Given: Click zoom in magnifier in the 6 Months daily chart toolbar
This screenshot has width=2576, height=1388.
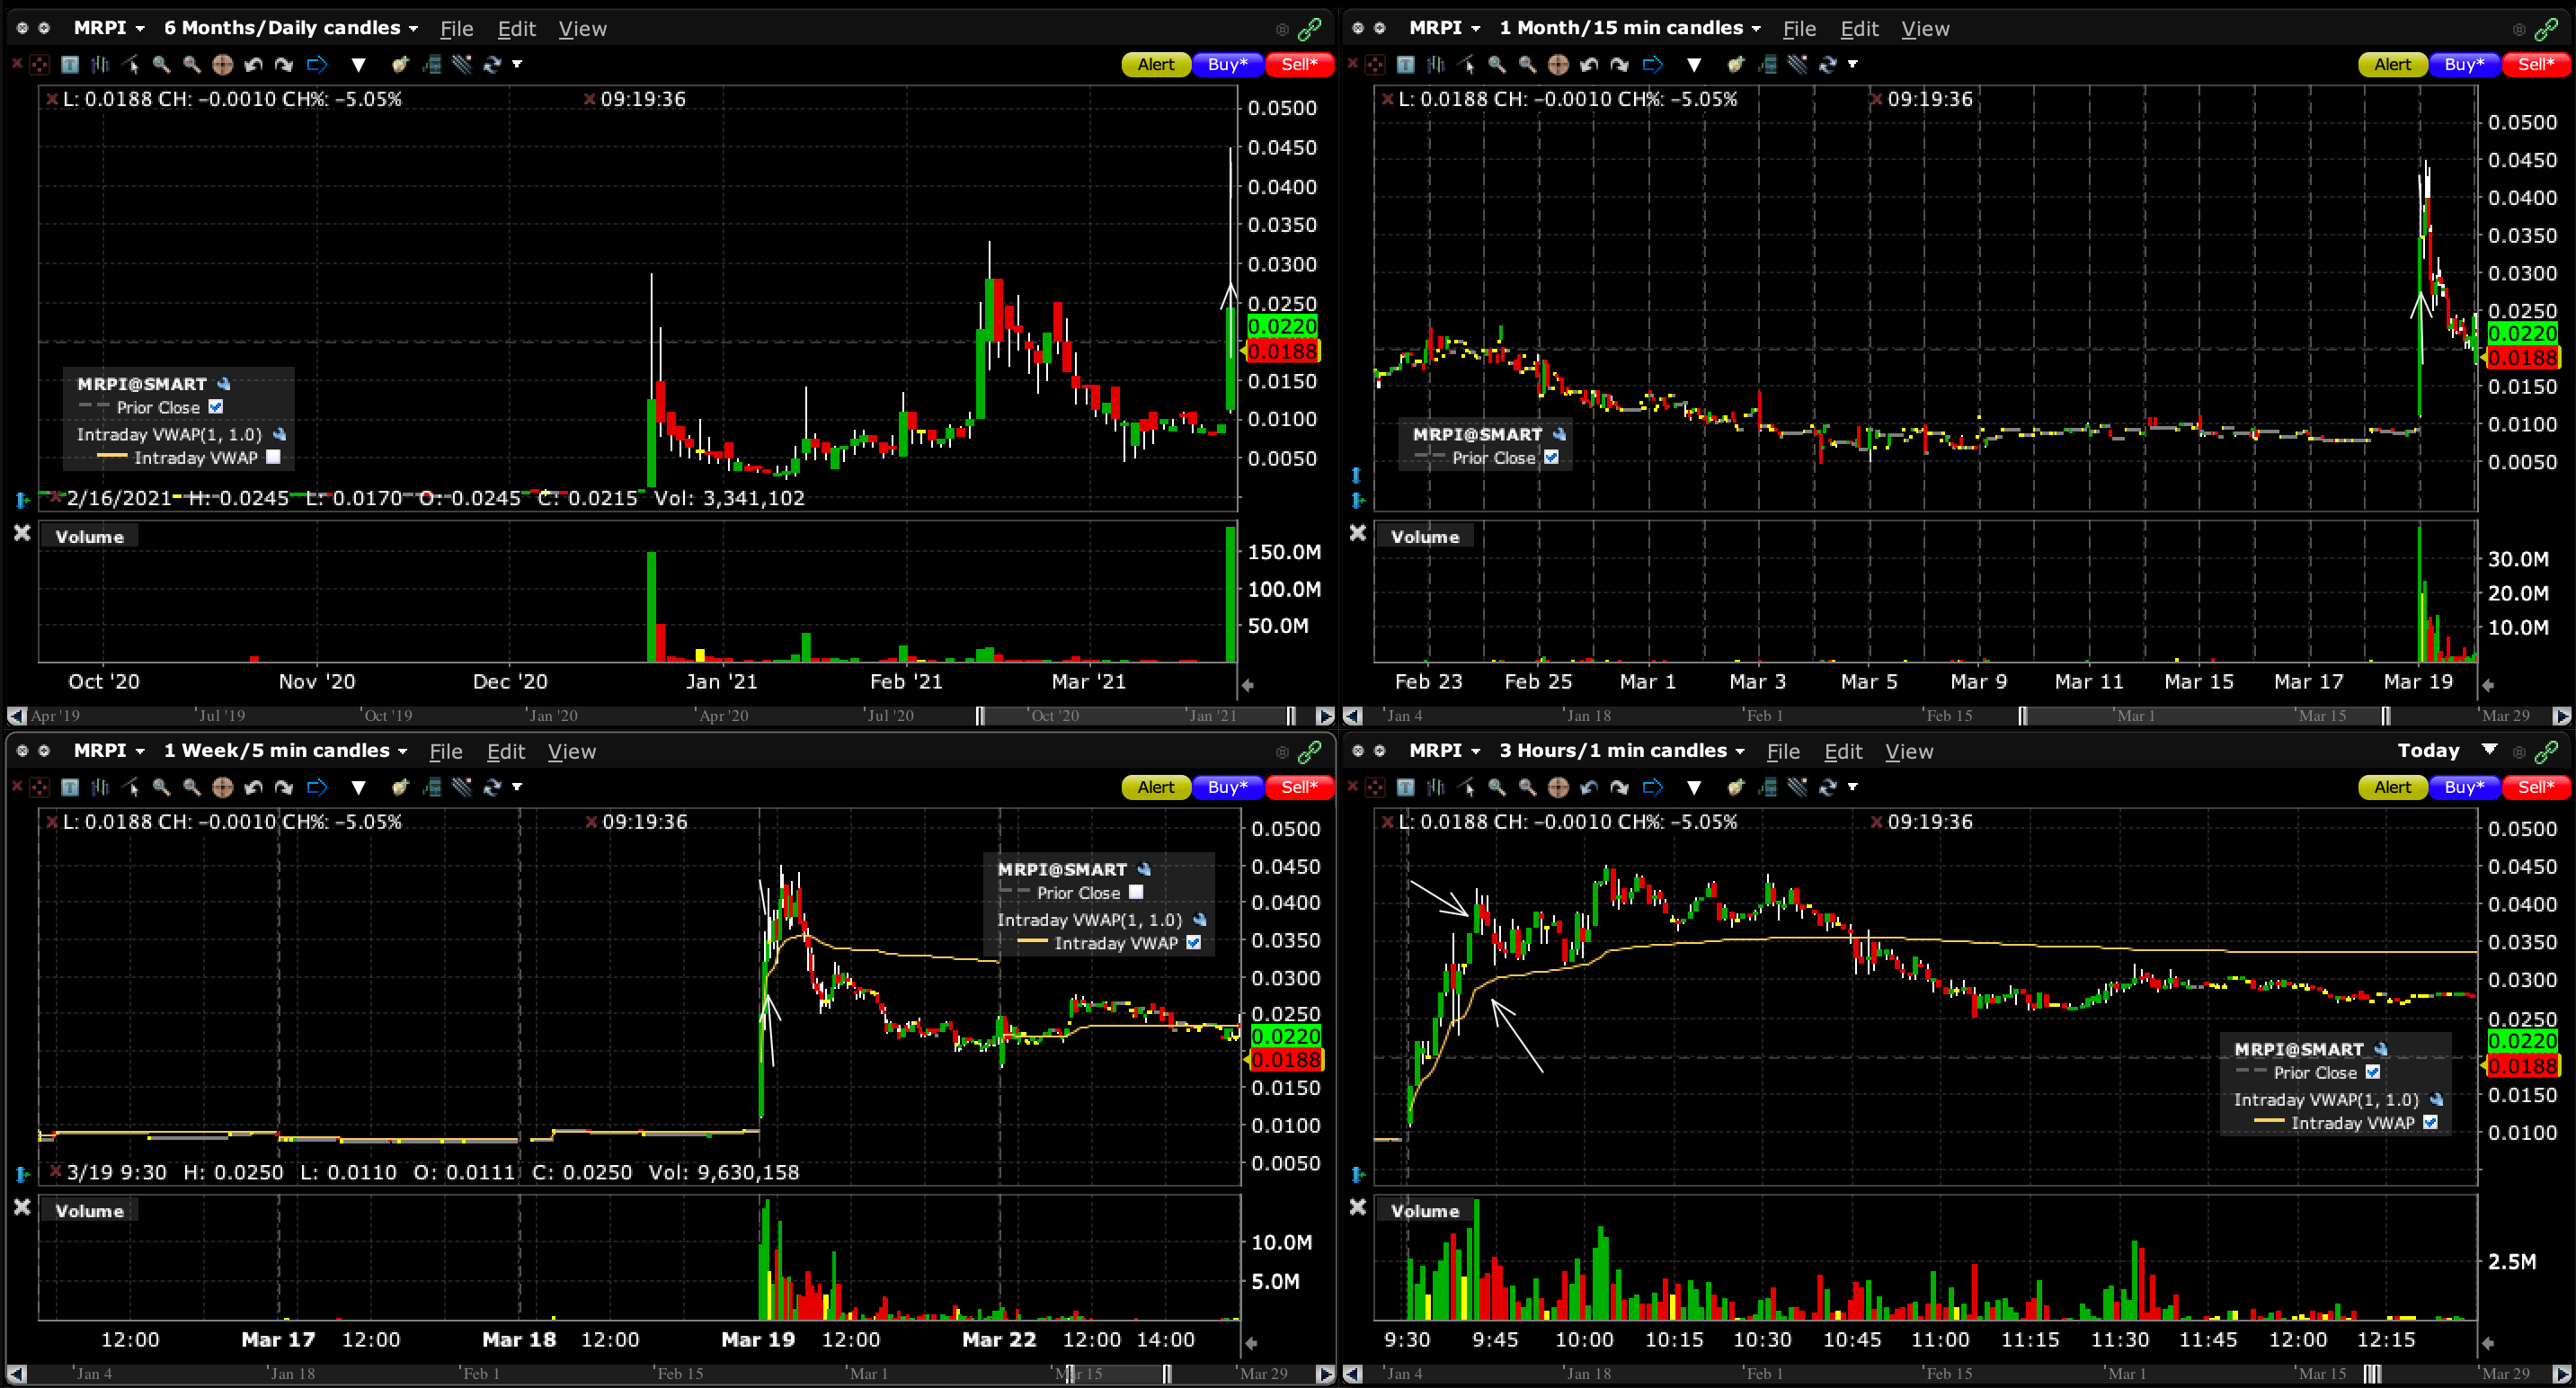Looking at the screenshot, I should pos(161,65).
